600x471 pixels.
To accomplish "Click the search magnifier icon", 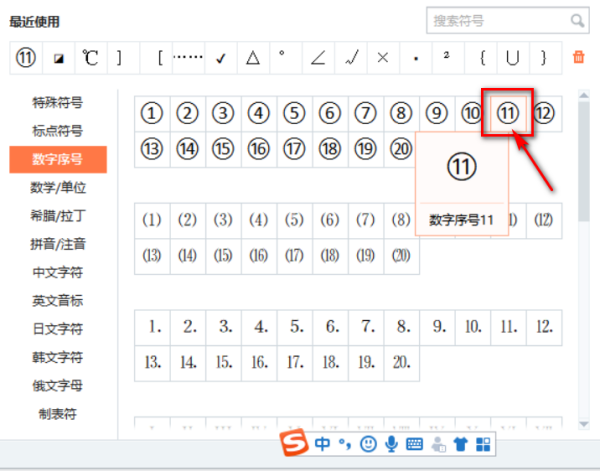I will click(577, 20).
